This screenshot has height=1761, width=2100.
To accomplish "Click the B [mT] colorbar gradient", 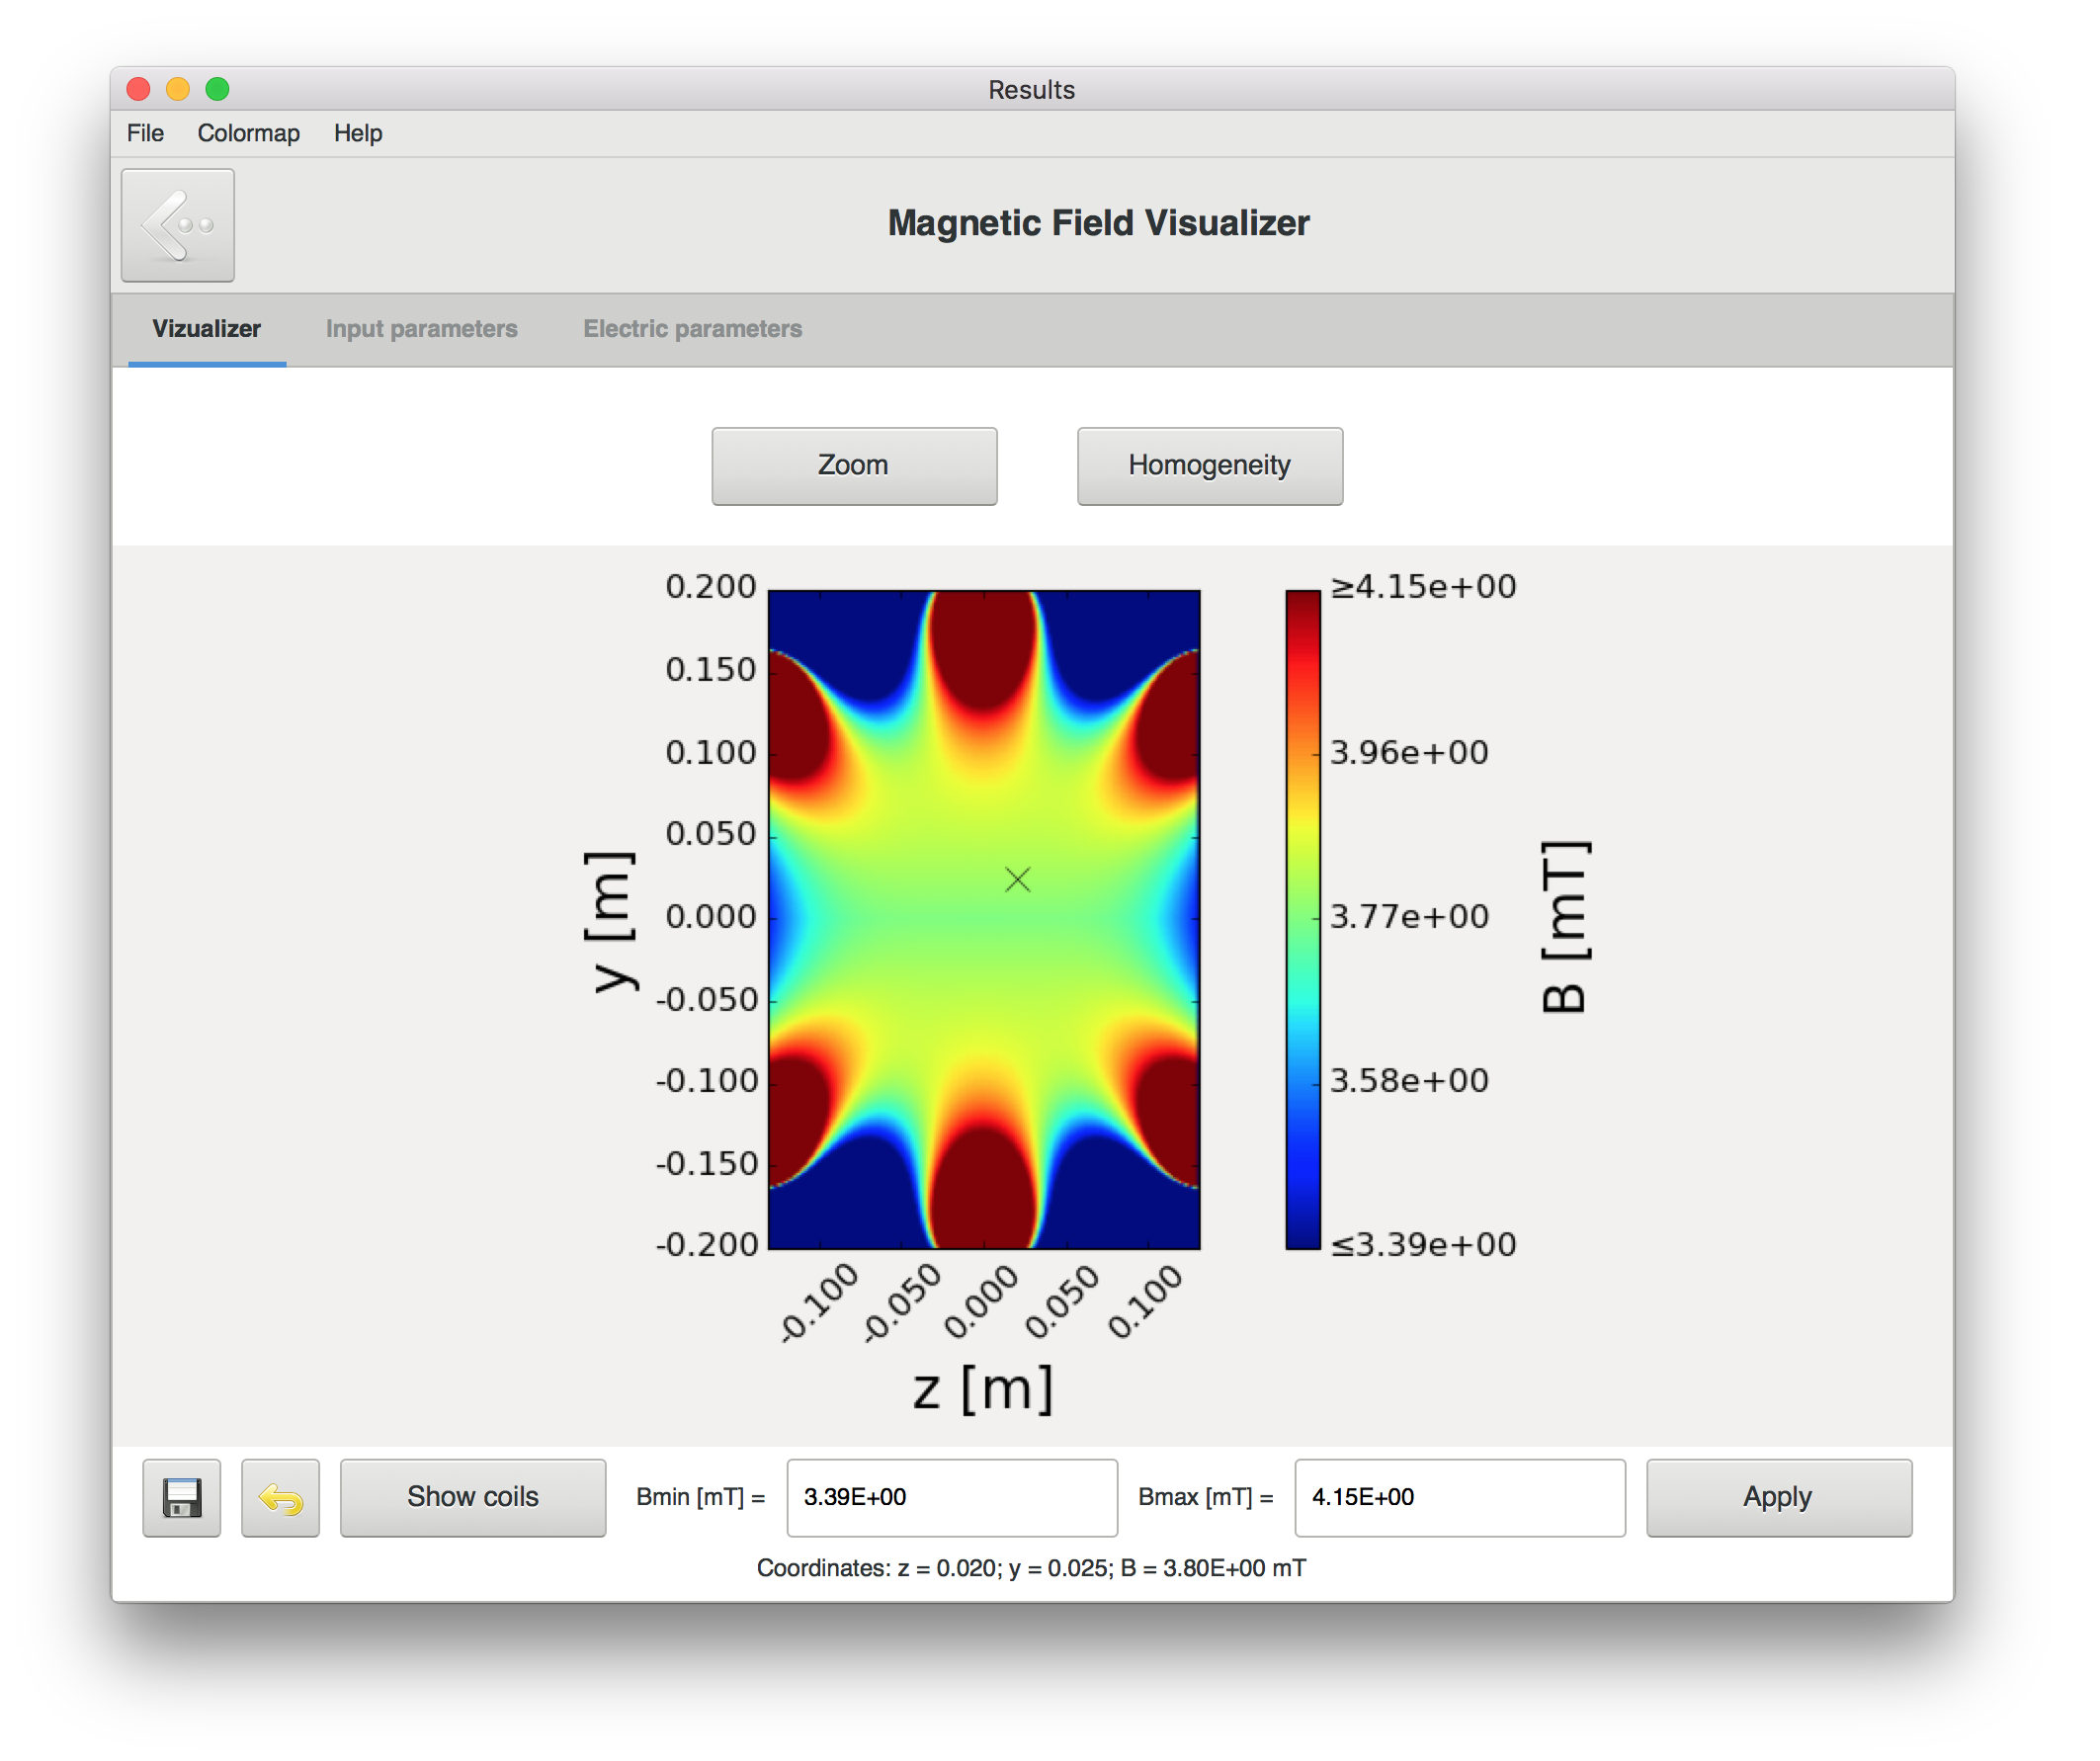I will click(1302, 919).
